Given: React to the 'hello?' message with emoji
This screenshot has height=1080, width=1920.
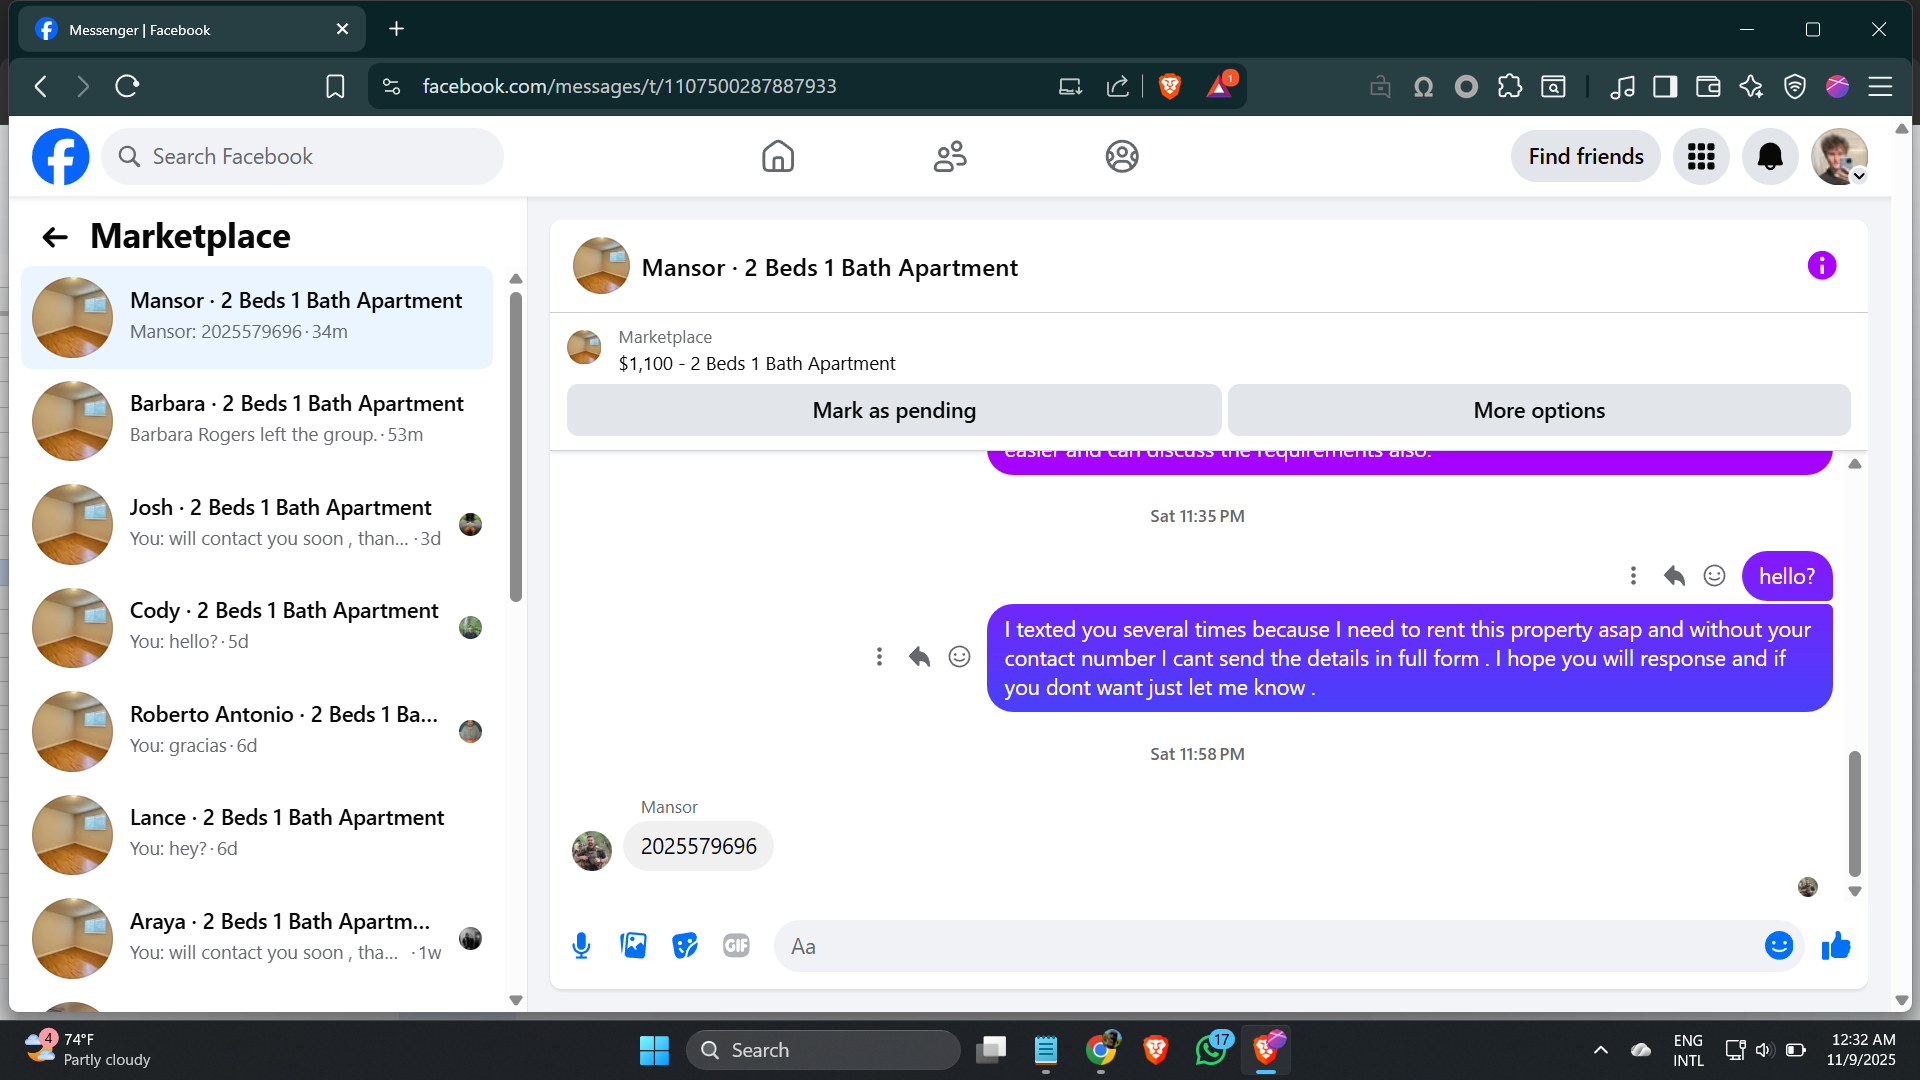Looking at the screenshot, I should click(x=1714, y=576).
